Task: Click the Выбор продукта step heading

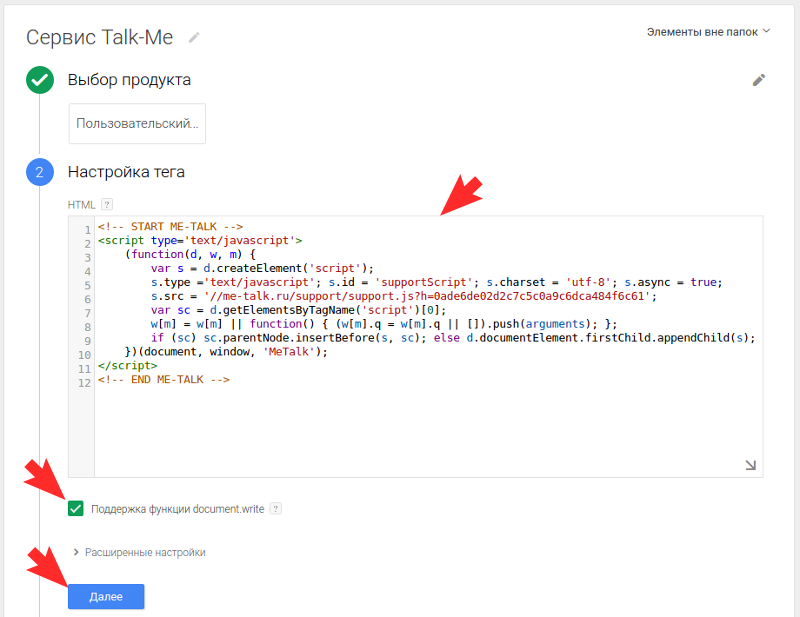Action: pyautogui.click(x=129, y=80)
